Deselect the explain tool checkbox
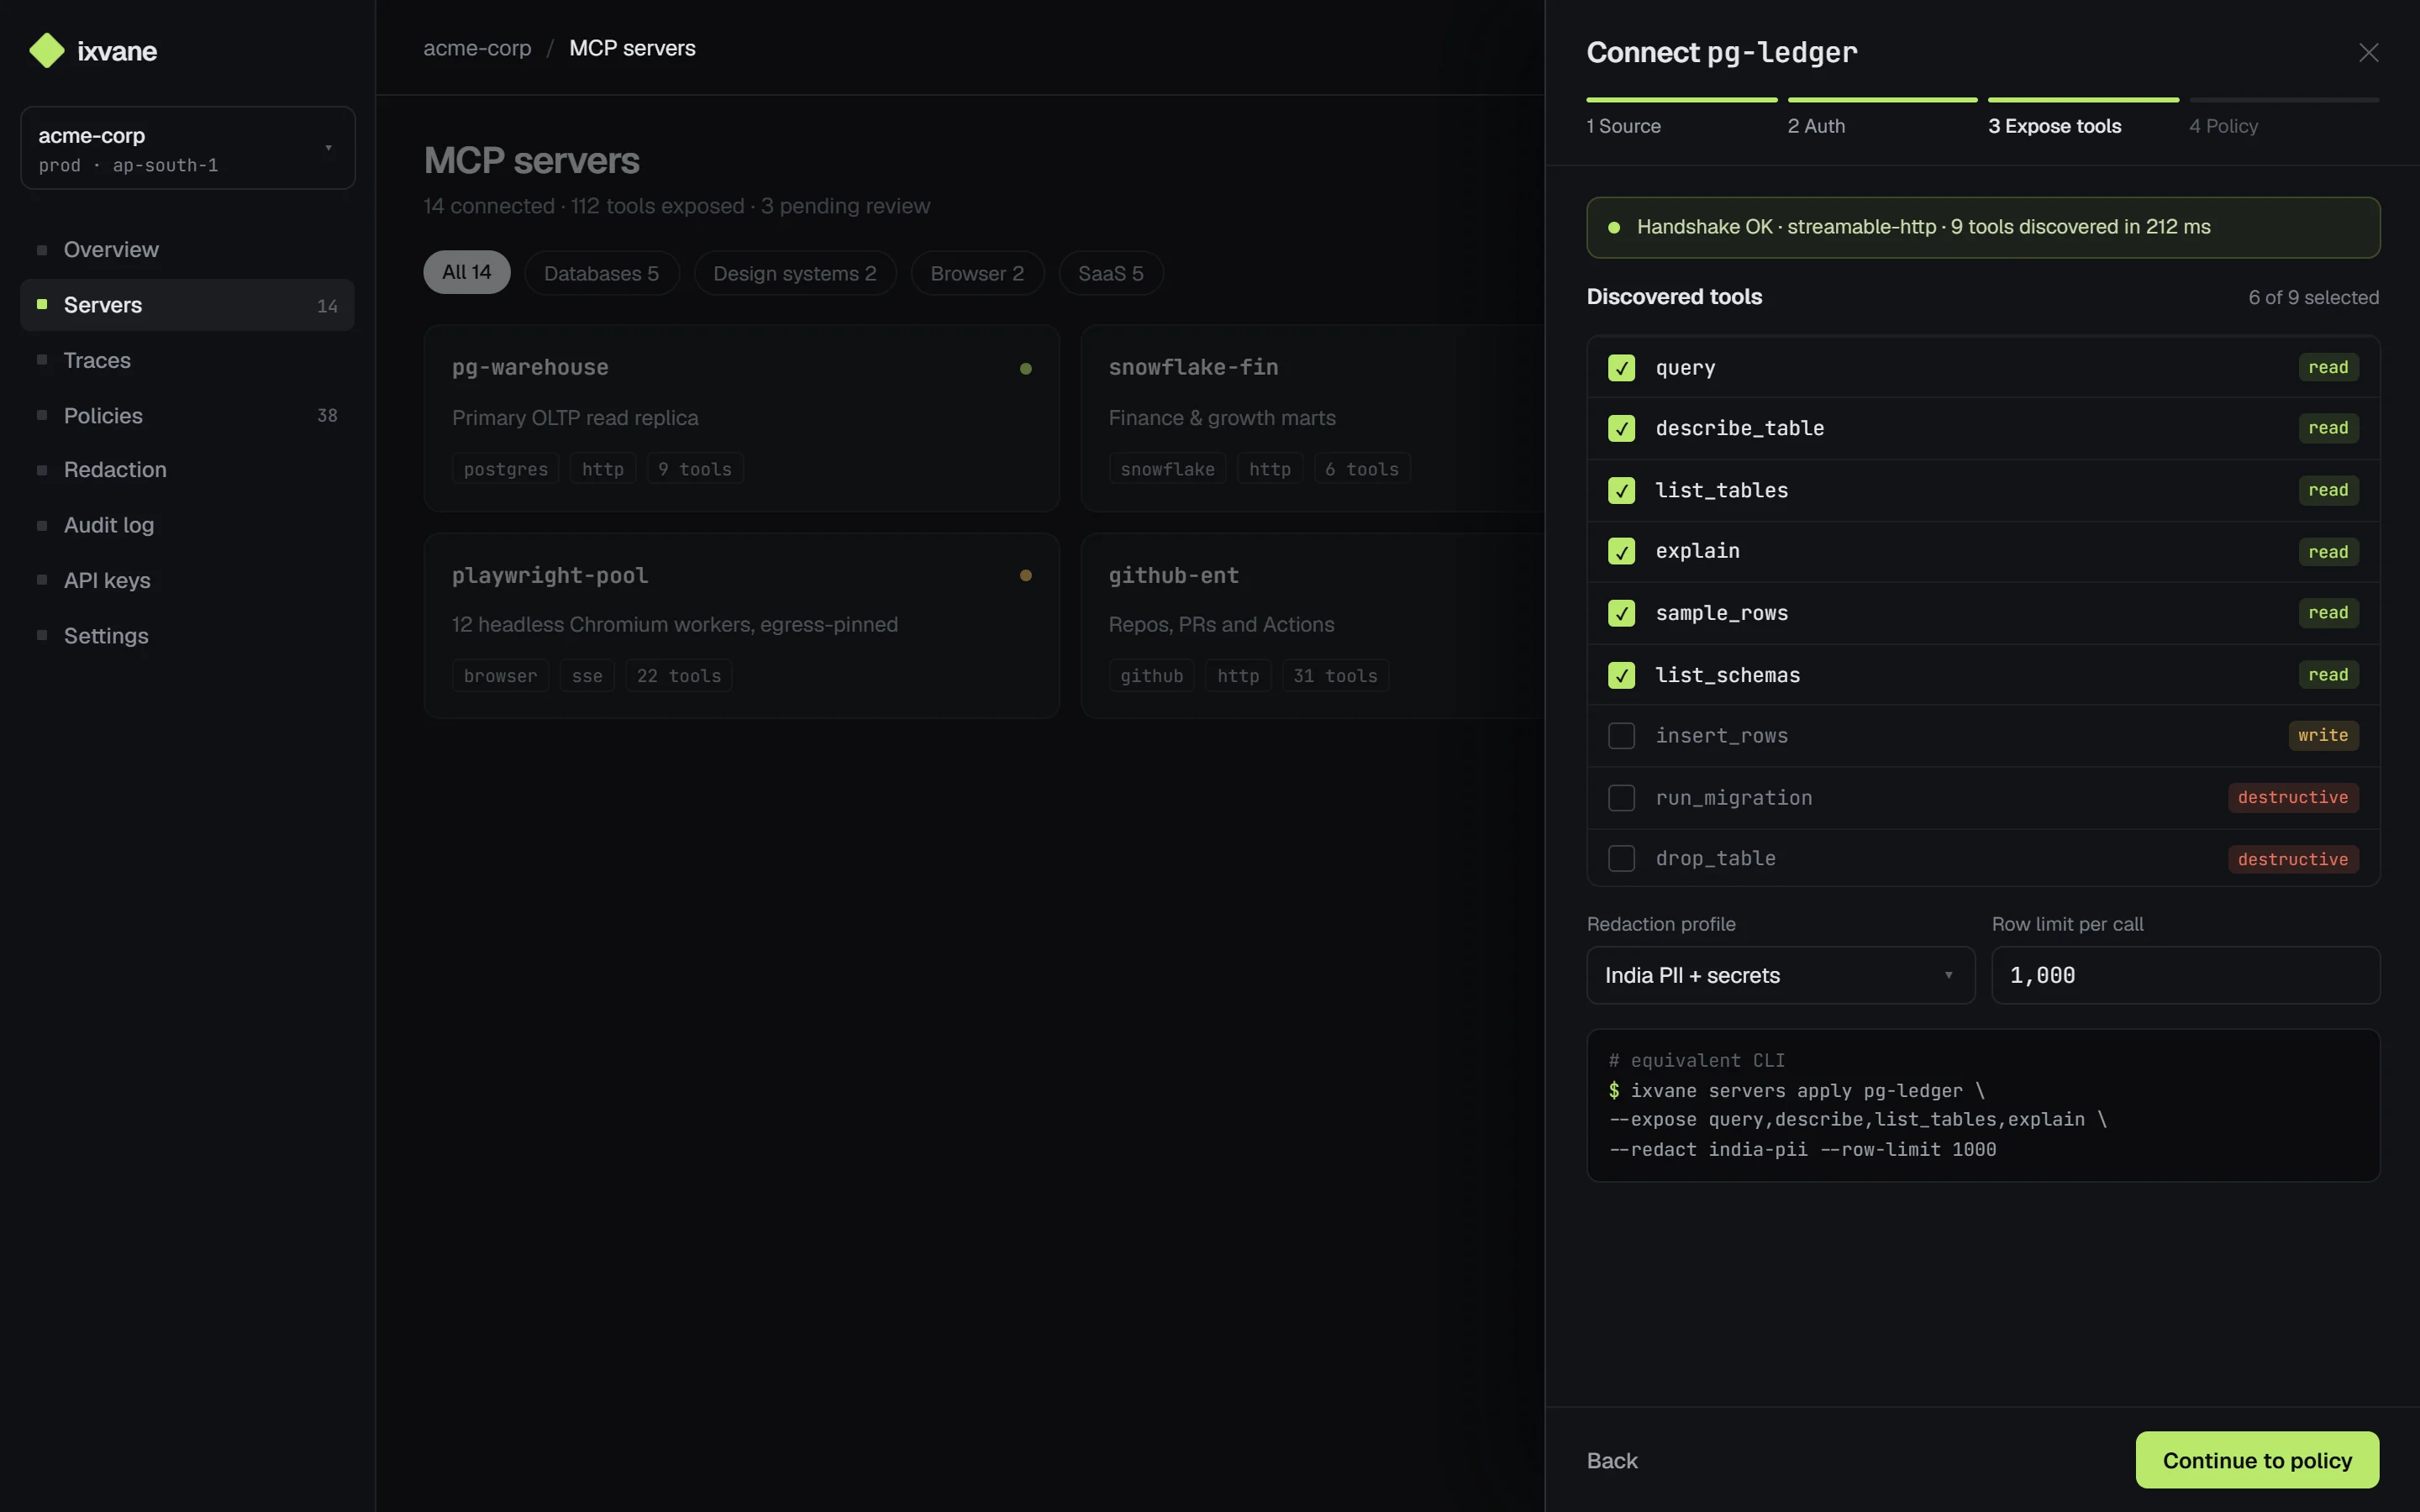 coord(1621,551)
